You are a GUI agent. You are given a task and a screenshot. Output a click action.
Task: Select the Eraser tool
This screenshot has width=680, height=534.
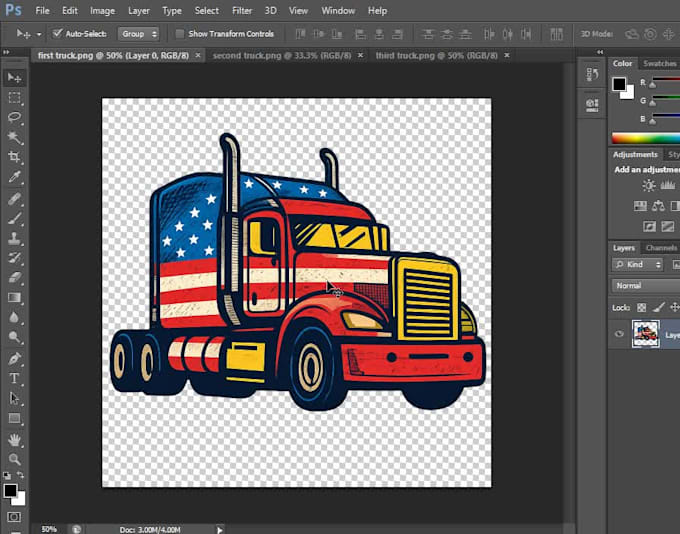pyautogui.click(x=14, y=277)
